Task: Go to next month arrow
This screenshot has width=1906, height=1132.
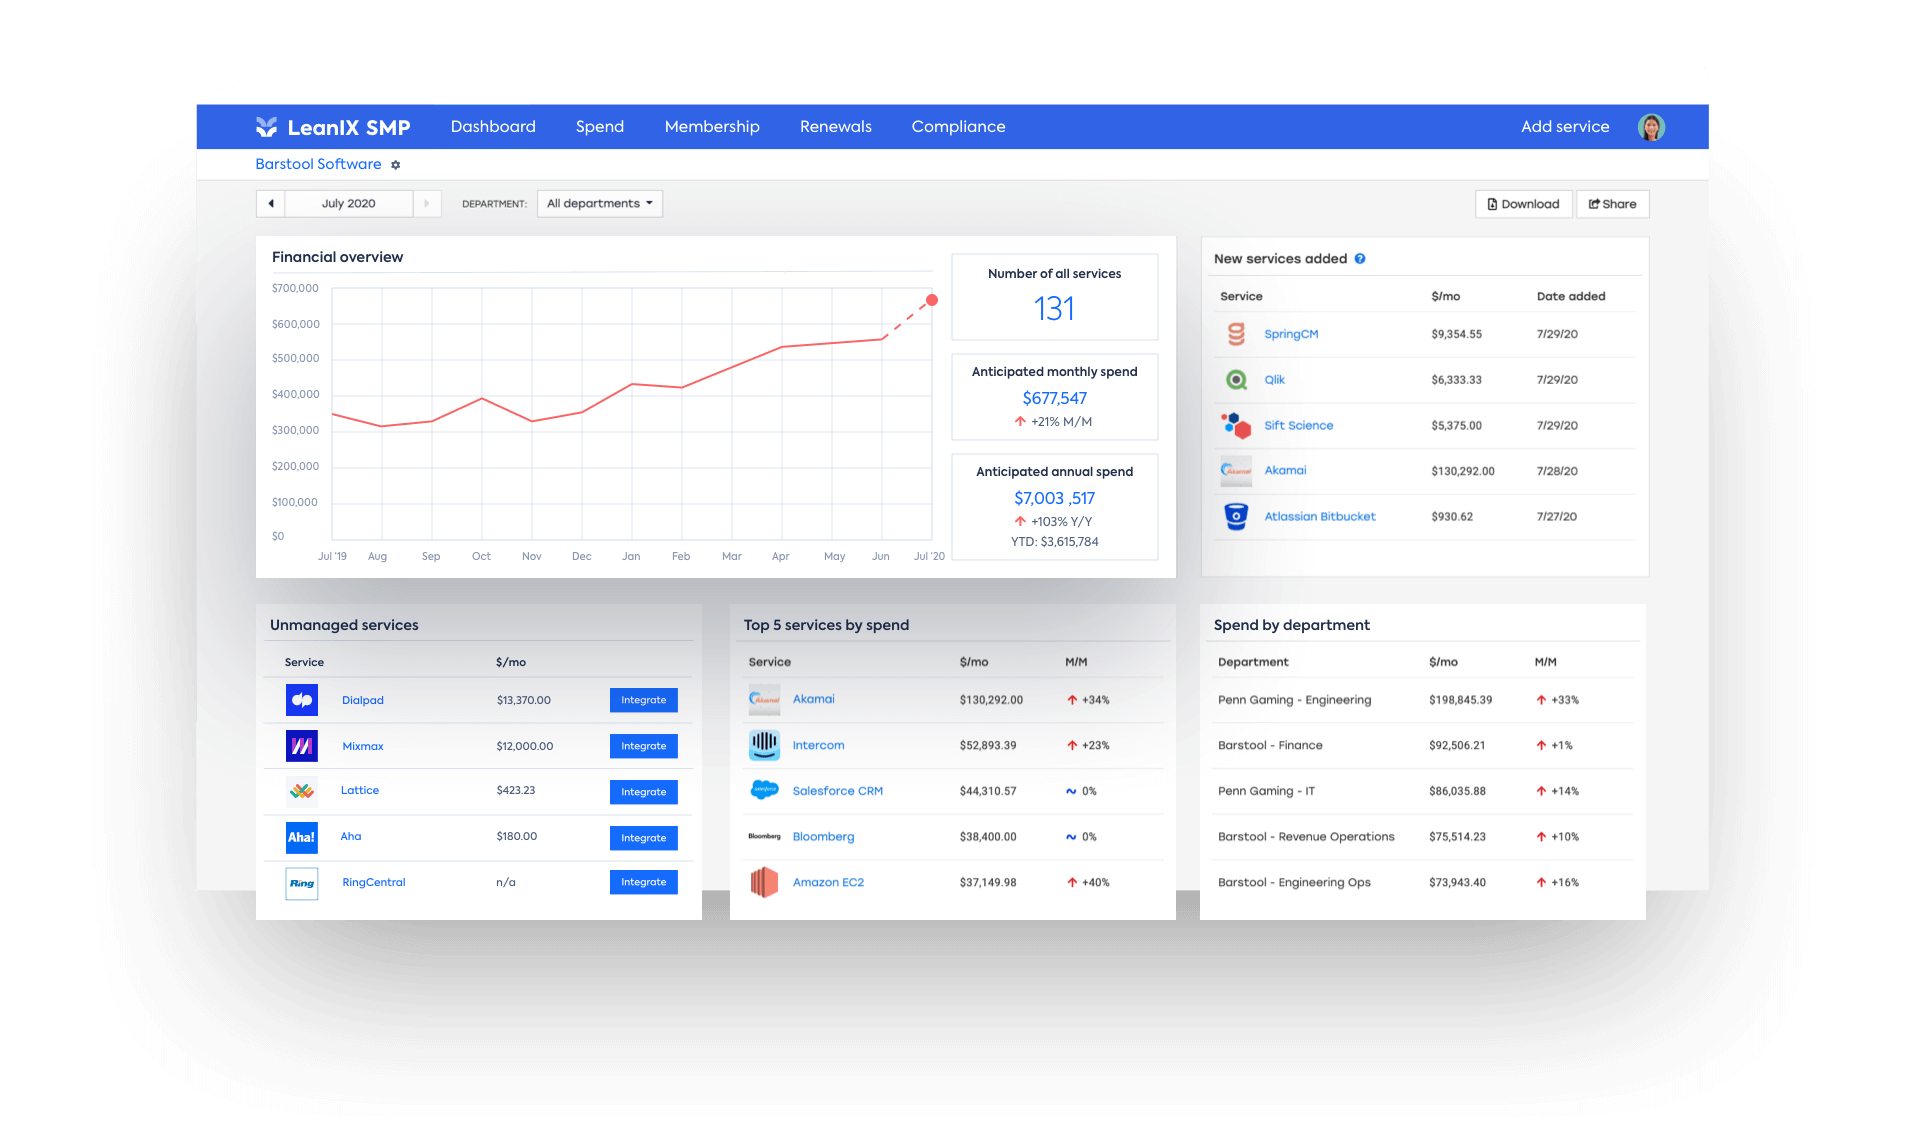Action: (x=427, y=204)
